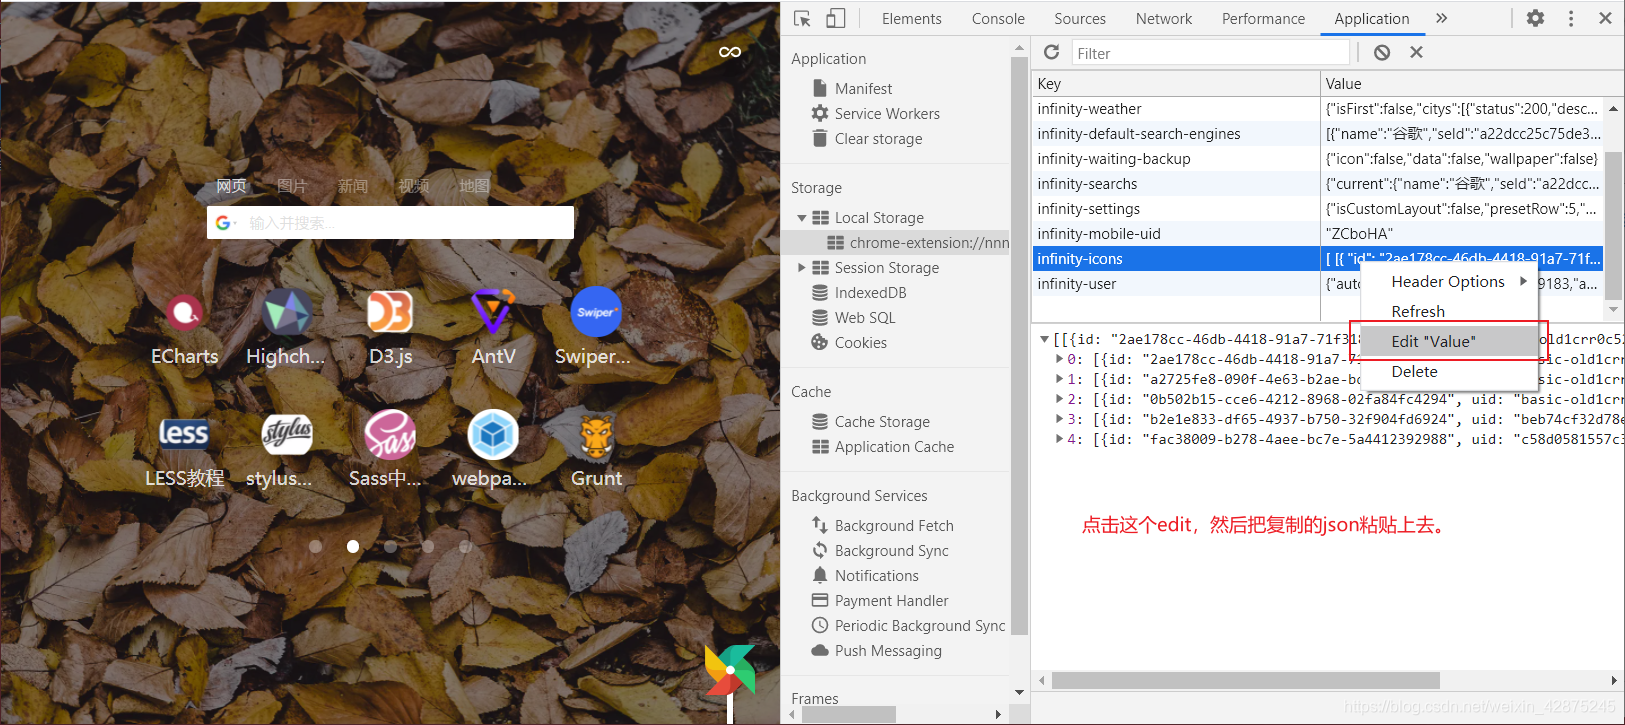Screen dimensions: 1625x725
Task: Activate the DevTools inspect element picker
Action: pyautogui.click(x=802, y=18)
